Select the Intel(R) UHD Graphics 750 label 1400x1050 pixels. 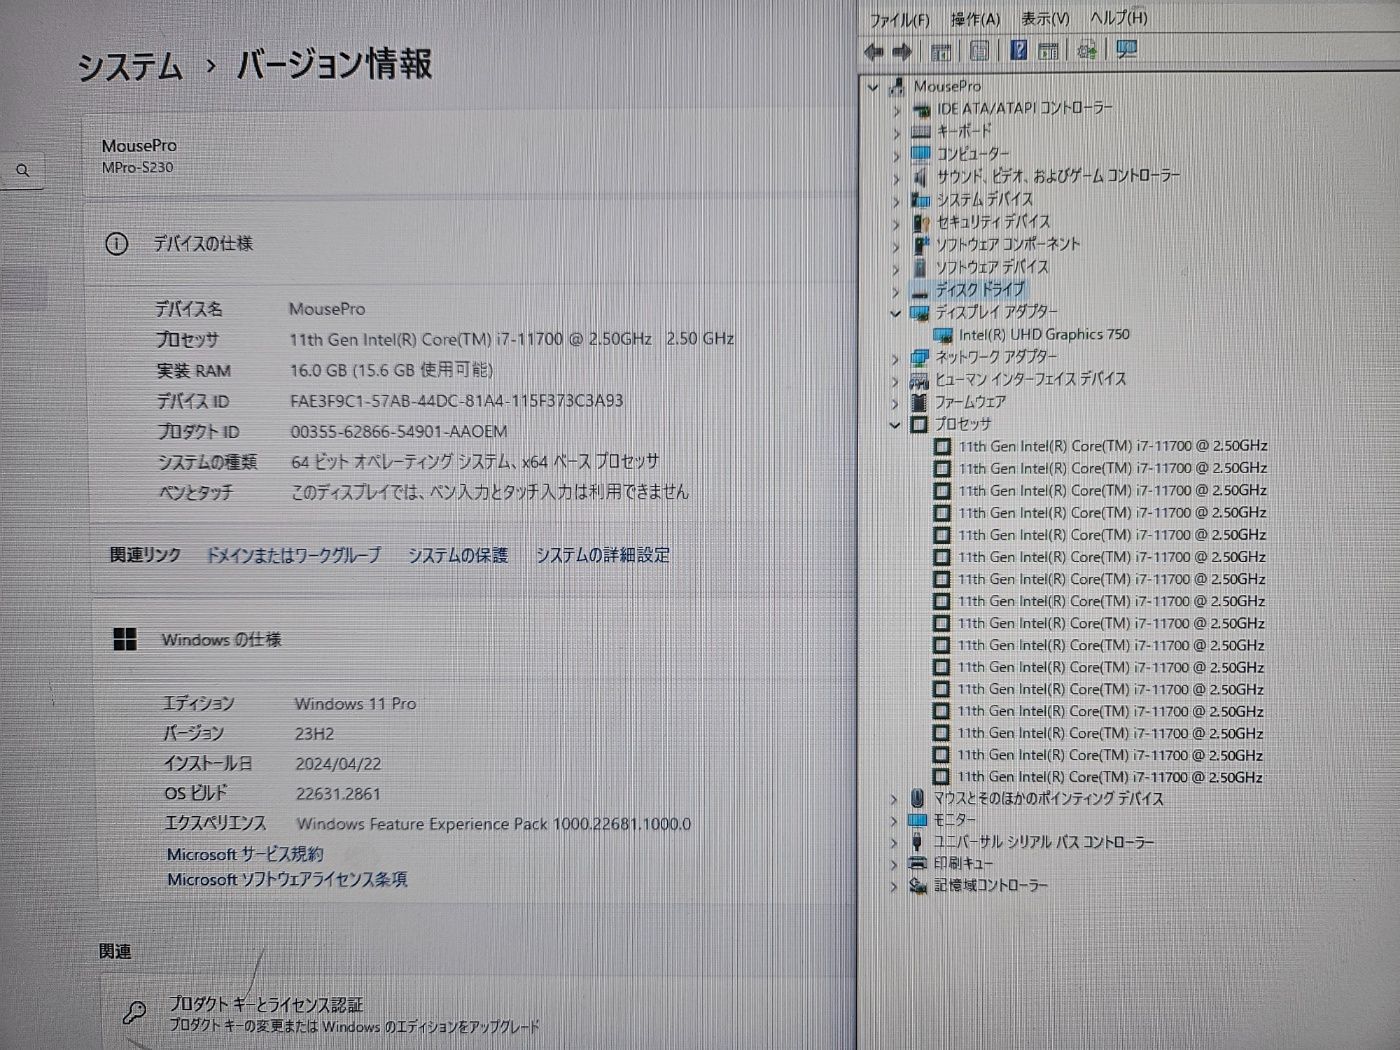[1044, 335]
